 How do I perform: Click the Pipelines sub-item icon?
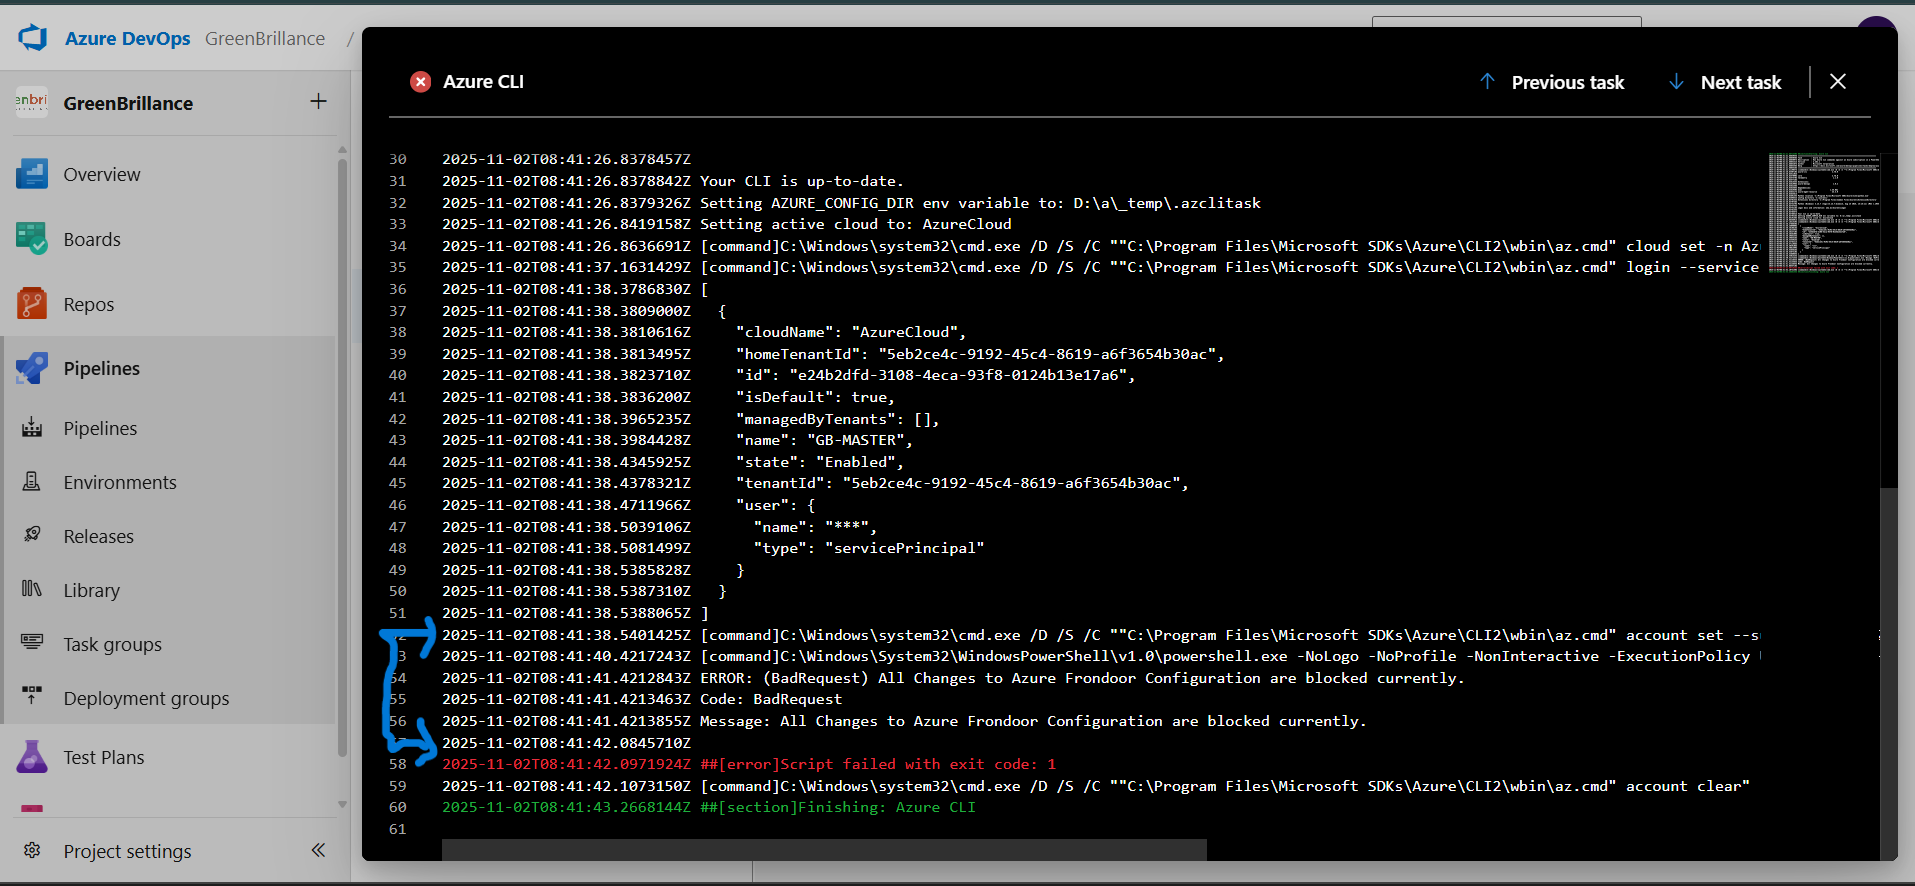pyautogui.click(x=32, y=428)
